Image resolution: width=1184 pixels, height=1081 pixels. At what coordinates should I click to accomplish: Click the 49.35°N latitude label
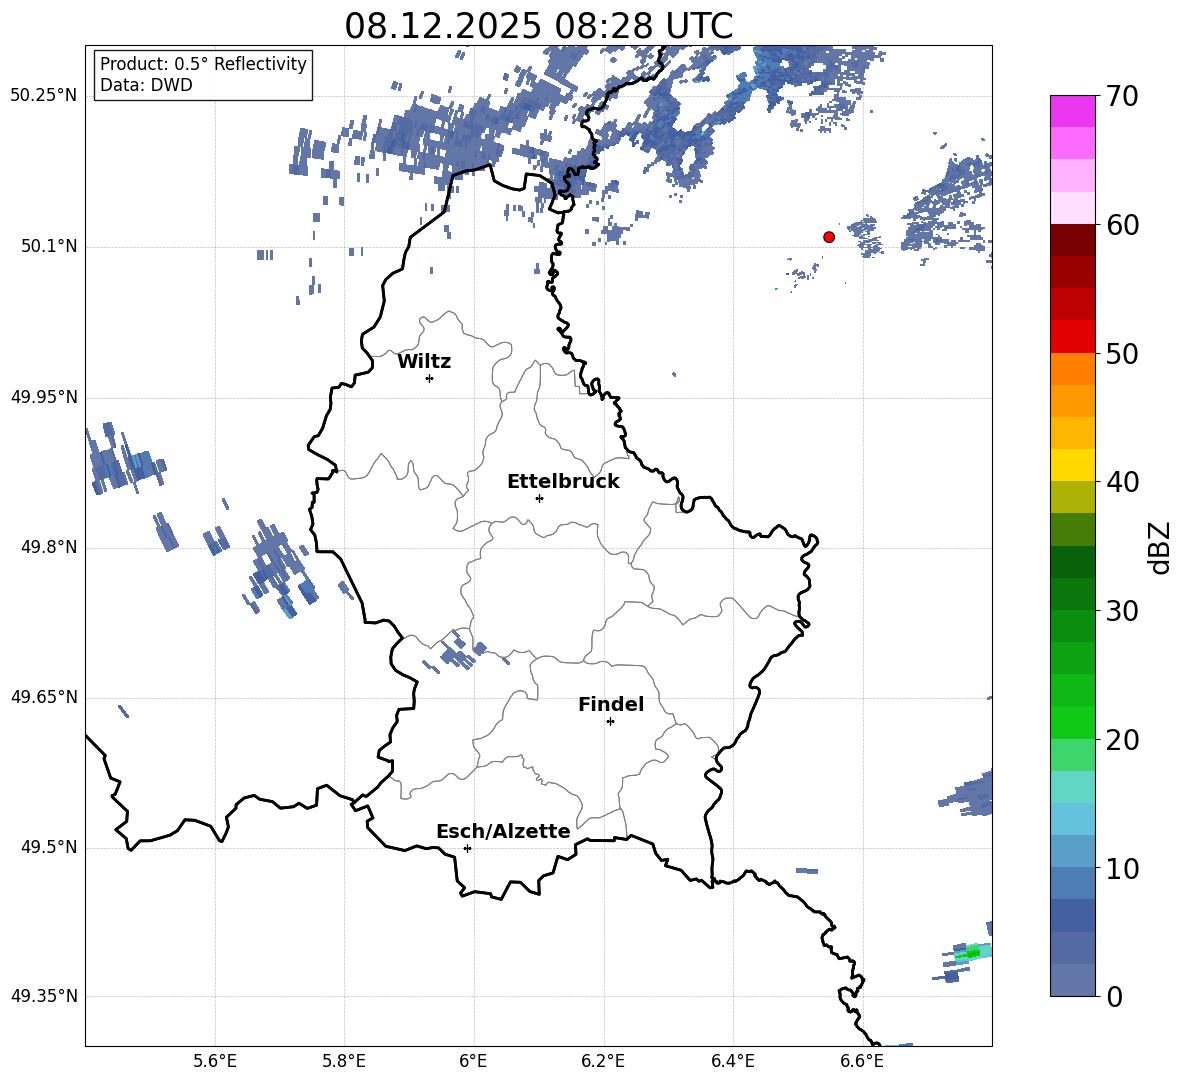point(44,996)
